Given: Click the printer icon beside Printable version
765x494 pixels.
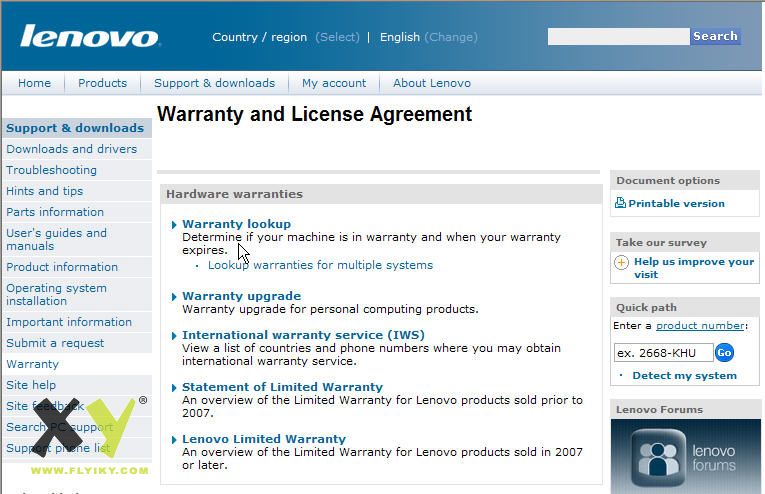Looking at the screenshot, I should (x=620, y=203).
